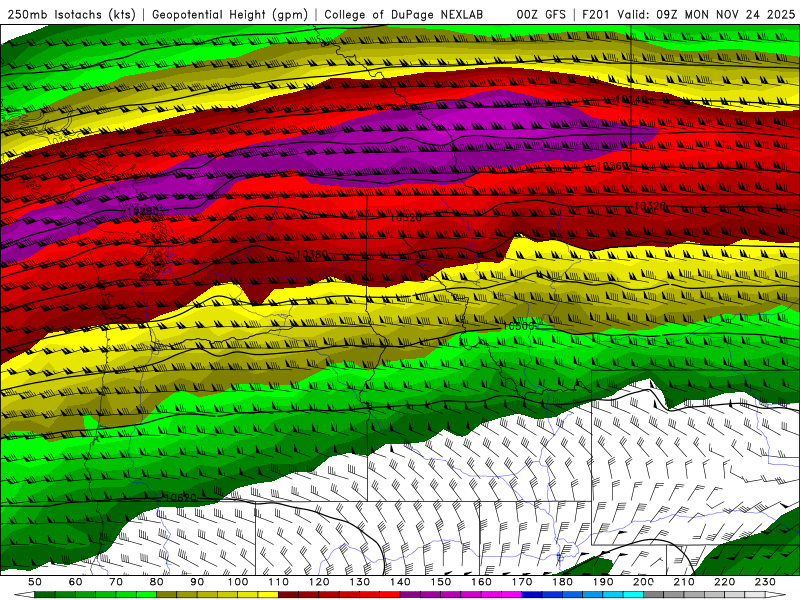
Task: Click the 70 knot label on the legend
Action: pyautogui.click(x=116, y=582)
